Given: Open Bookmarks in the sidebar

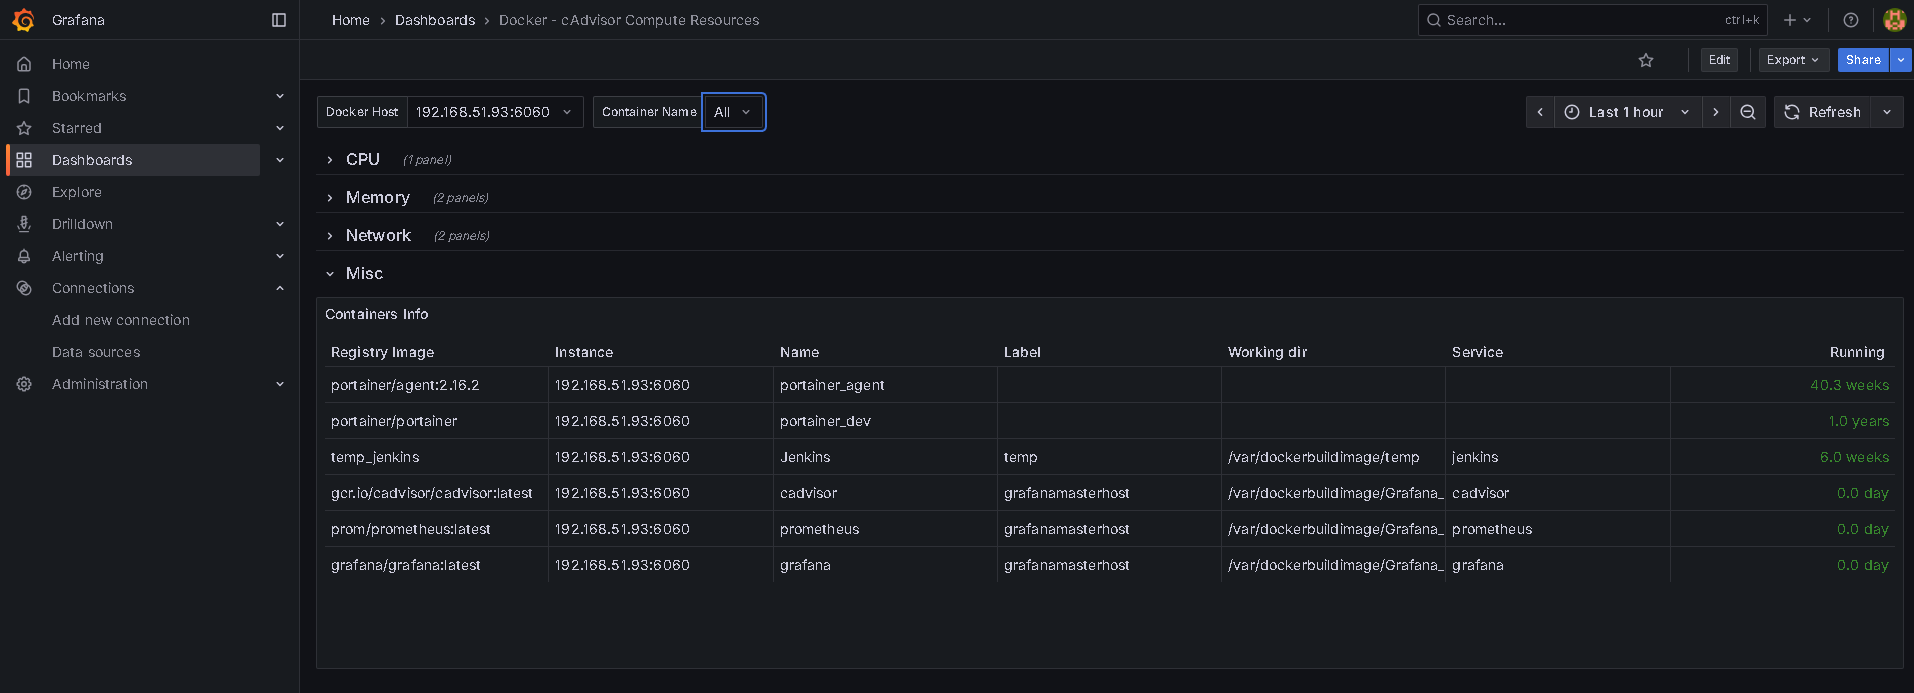Looking at the screenshot, I should coord(89,96).
